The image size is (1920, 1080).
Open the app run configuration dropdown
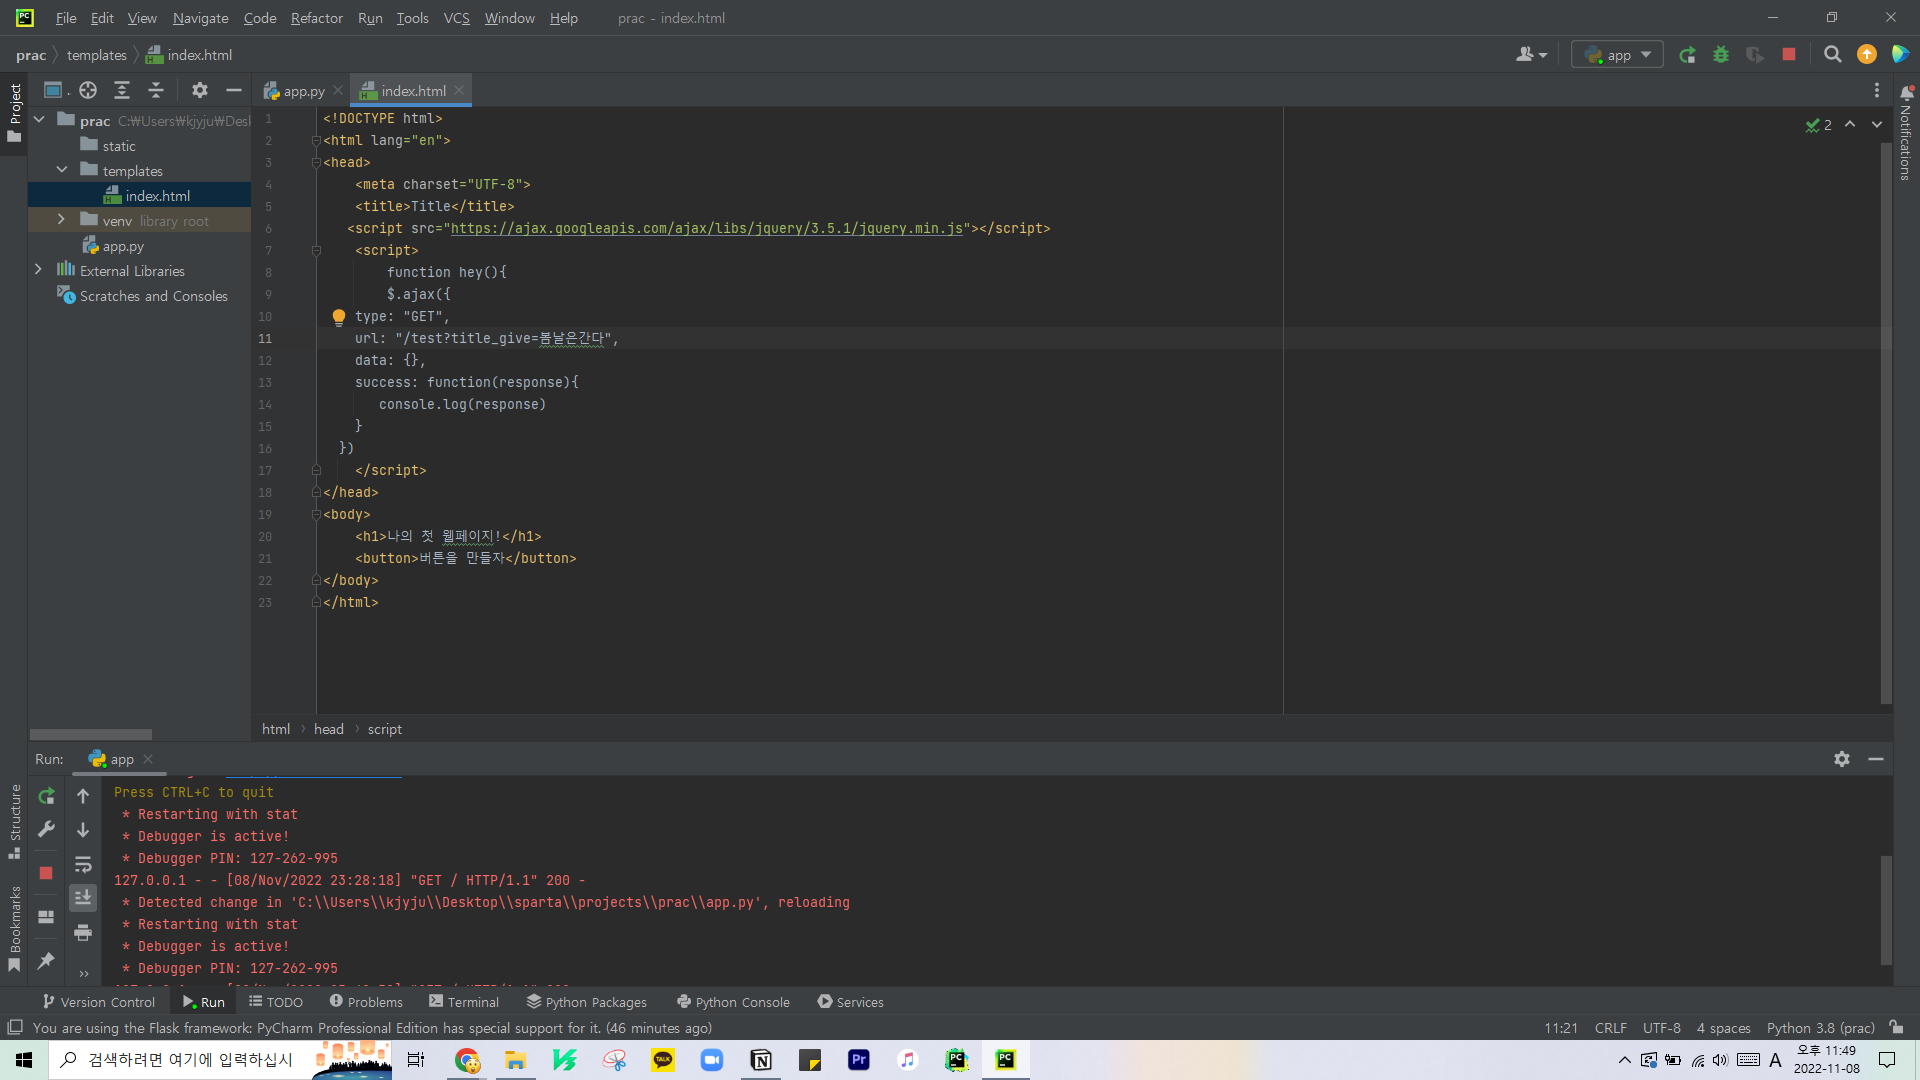pos(1617,55)
